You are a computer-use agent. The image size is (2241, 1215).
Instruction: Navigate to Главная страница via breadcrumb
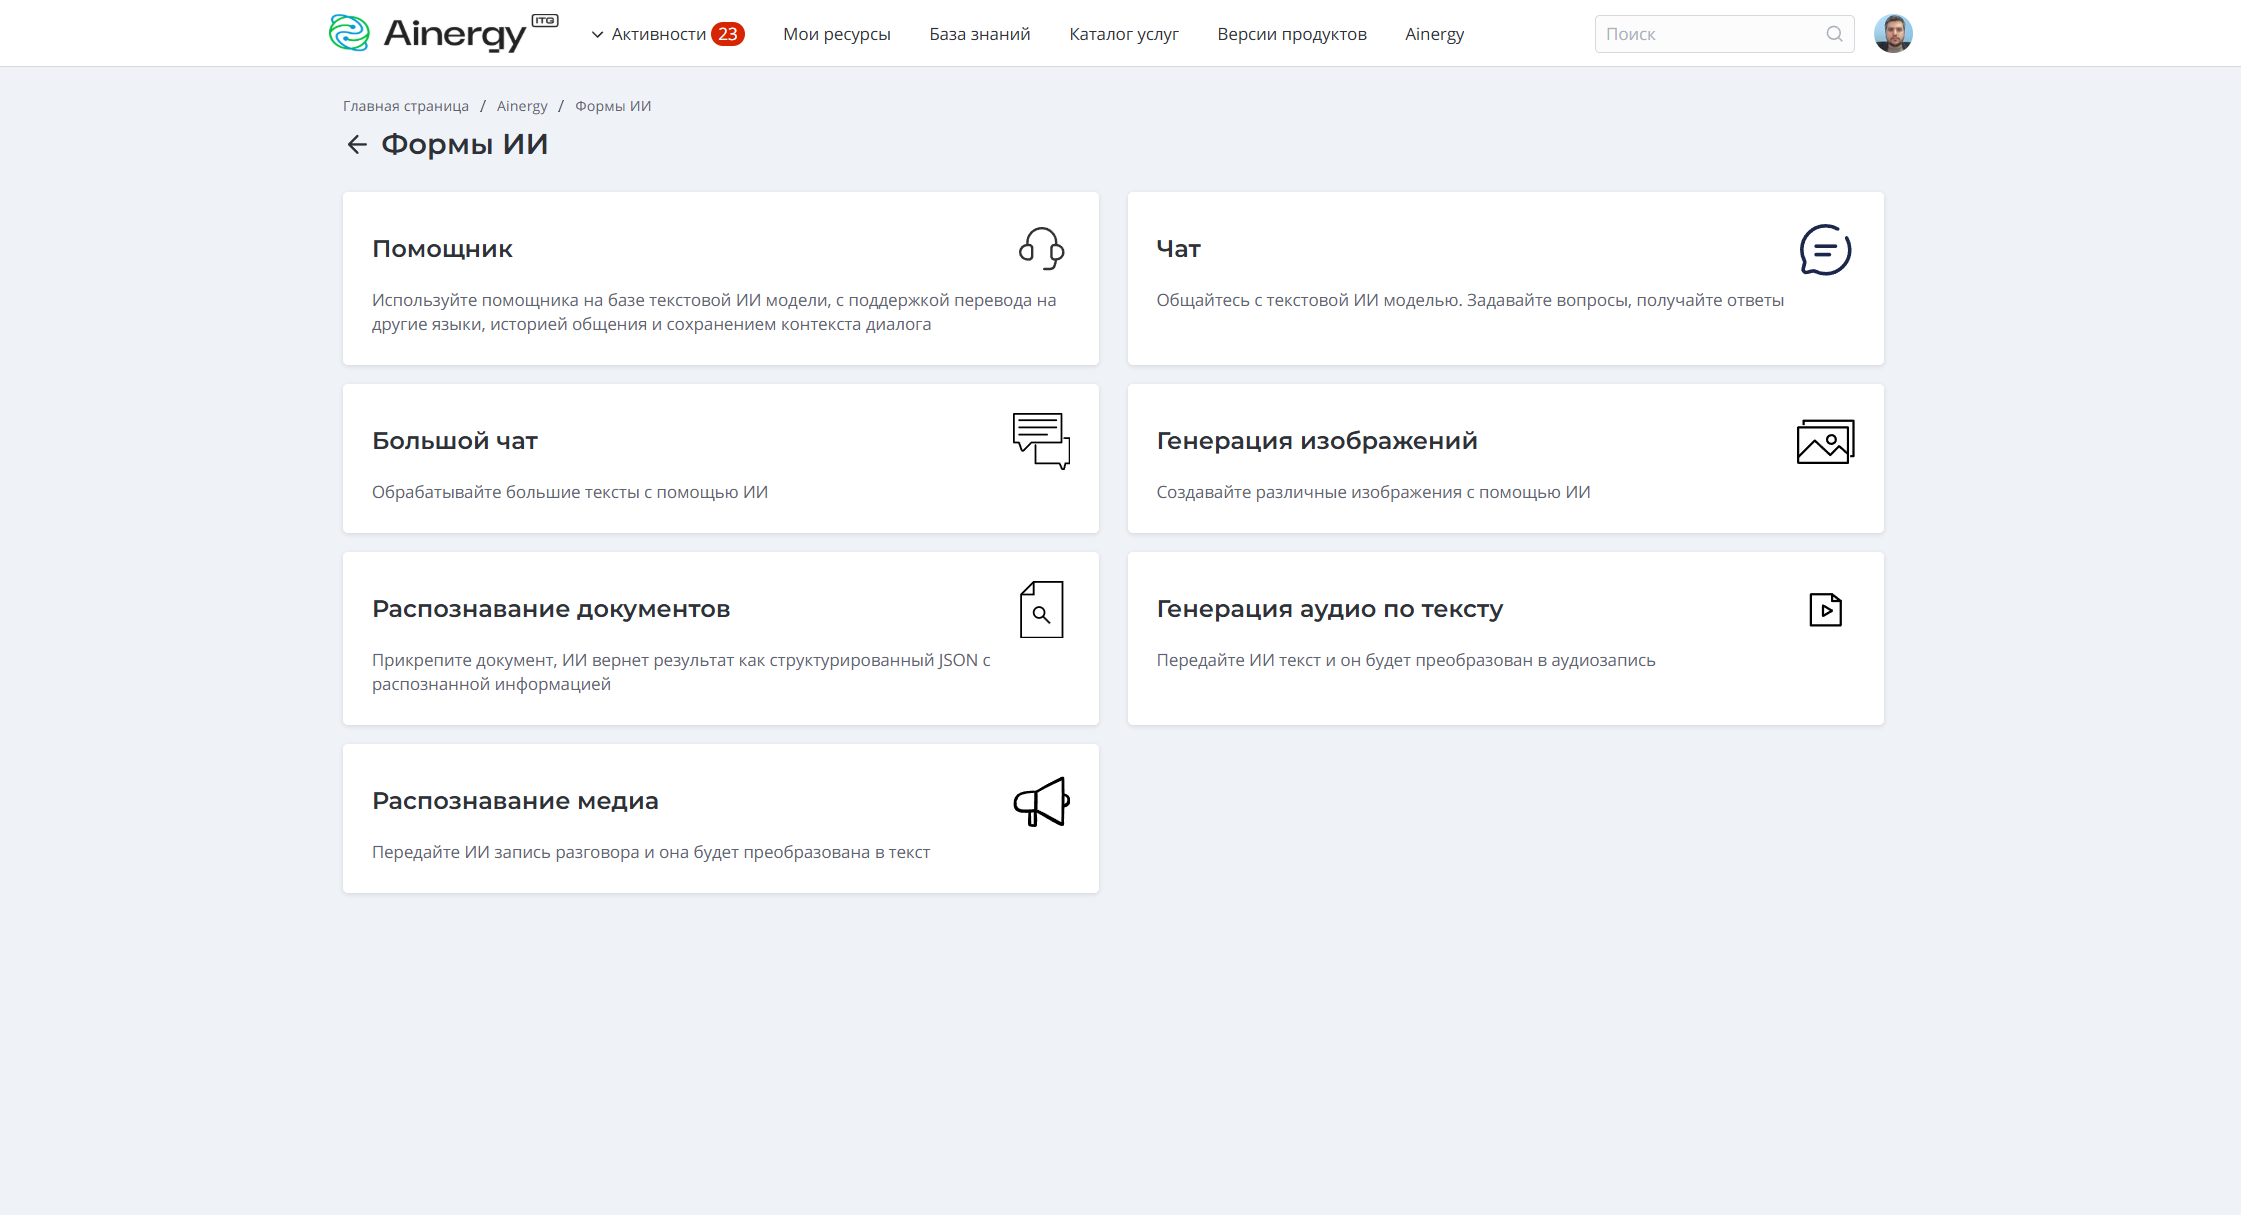405,105
